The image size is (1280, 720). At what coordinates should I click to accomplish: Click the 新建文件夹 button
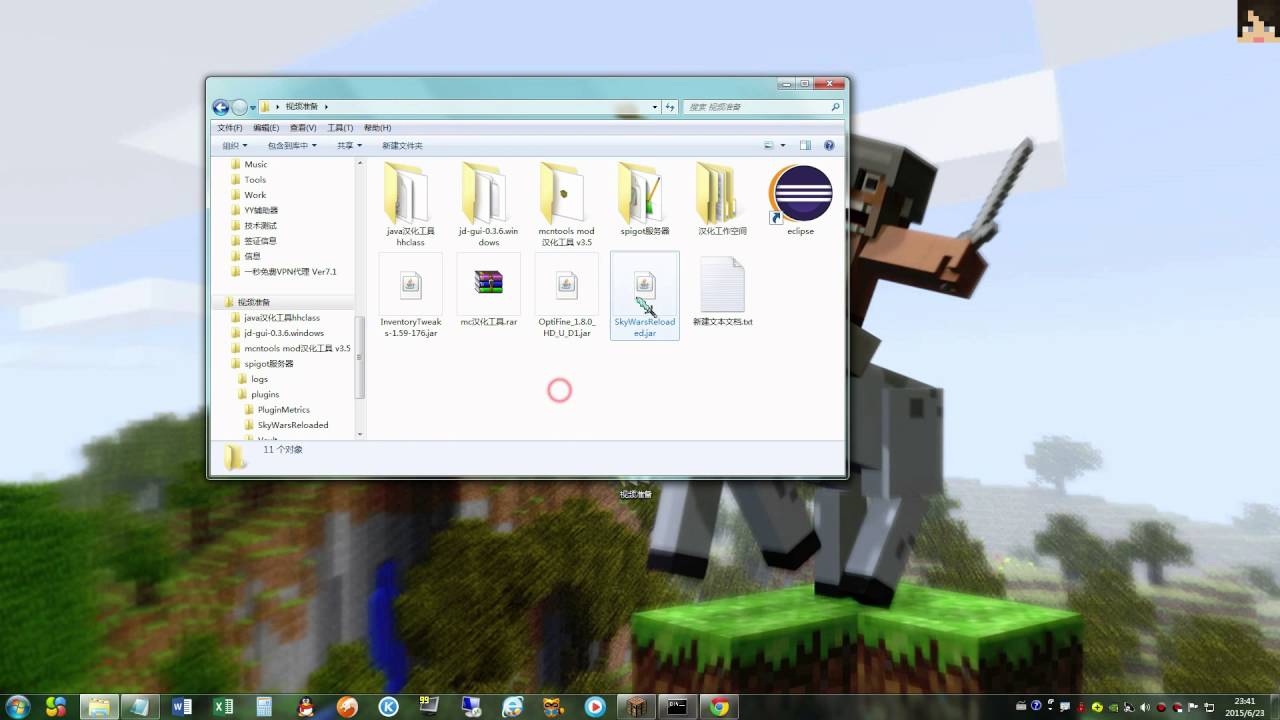[402, 145]
